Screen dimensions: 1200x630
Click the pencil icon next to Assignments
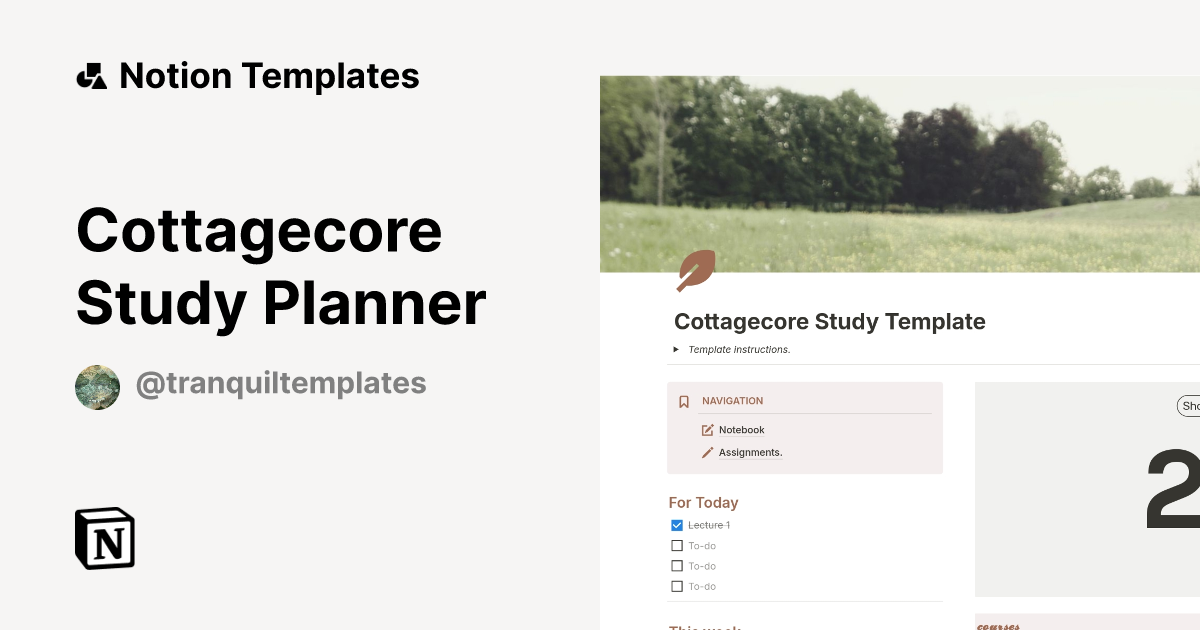click(x=708, y=452)
